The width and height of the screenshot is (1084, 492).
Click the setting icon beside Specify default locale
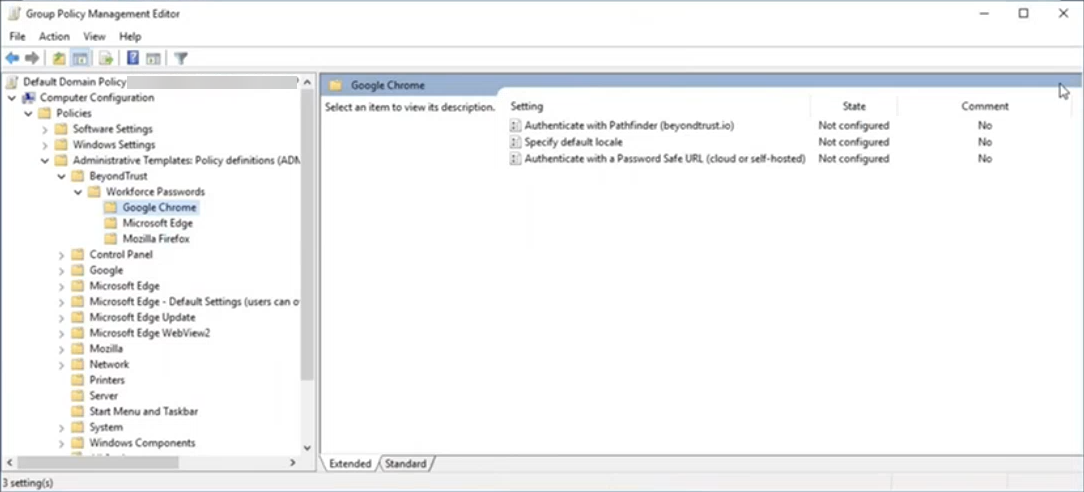coord(514,142)
